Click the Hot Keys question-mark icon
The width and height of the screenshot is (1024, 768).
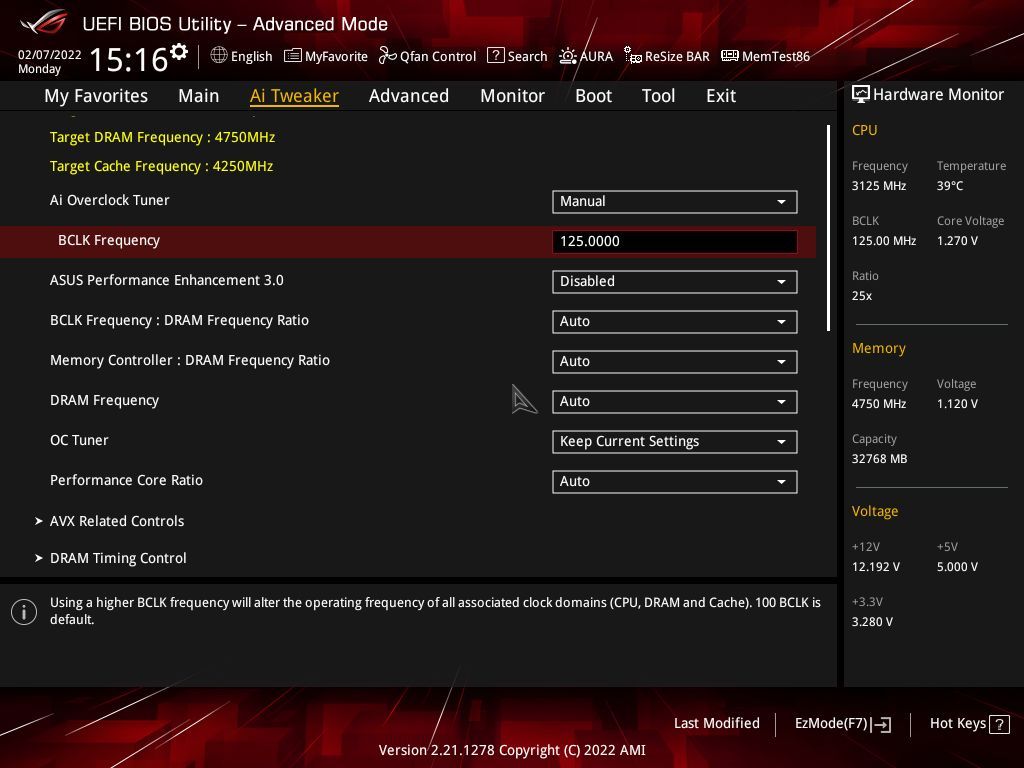pyautogui.click(x=999, y=724)
